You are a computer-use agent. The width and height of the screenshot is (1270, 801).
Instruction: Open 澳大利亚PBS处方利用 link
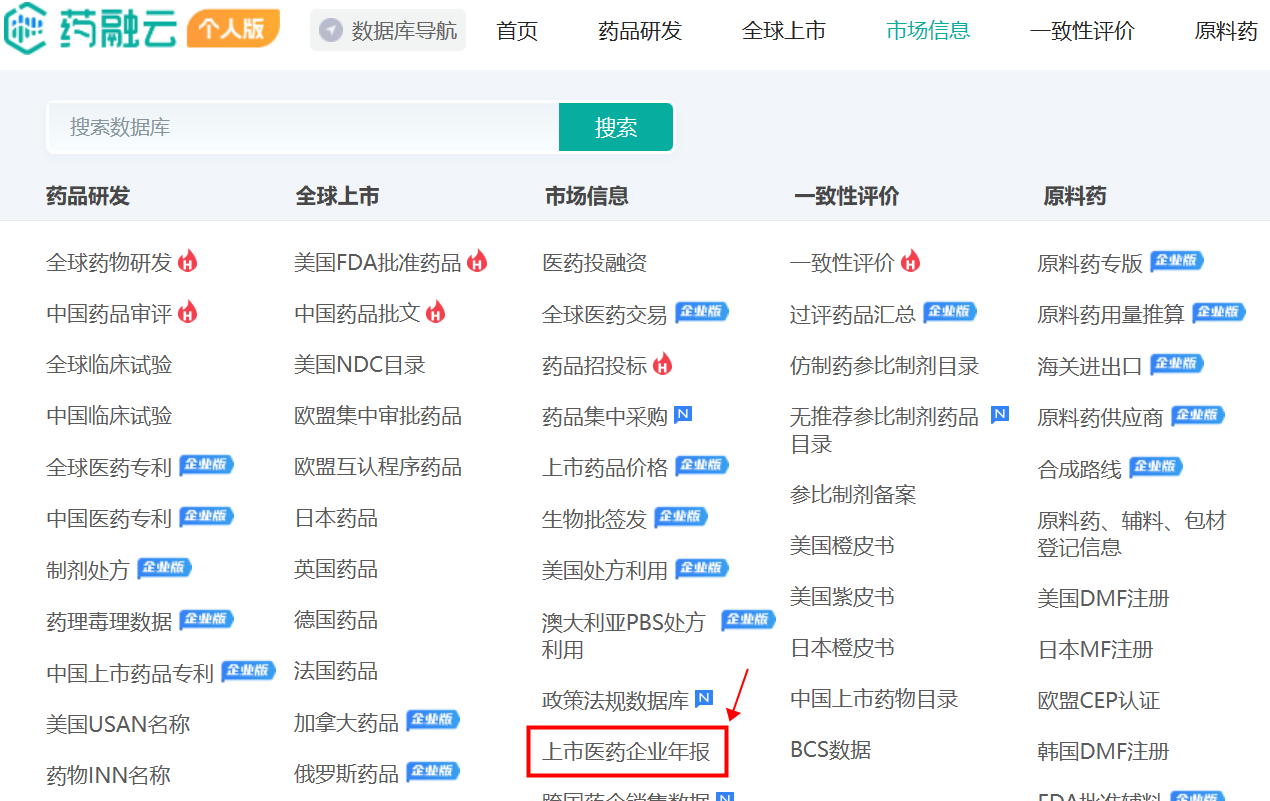coord(623,636)
